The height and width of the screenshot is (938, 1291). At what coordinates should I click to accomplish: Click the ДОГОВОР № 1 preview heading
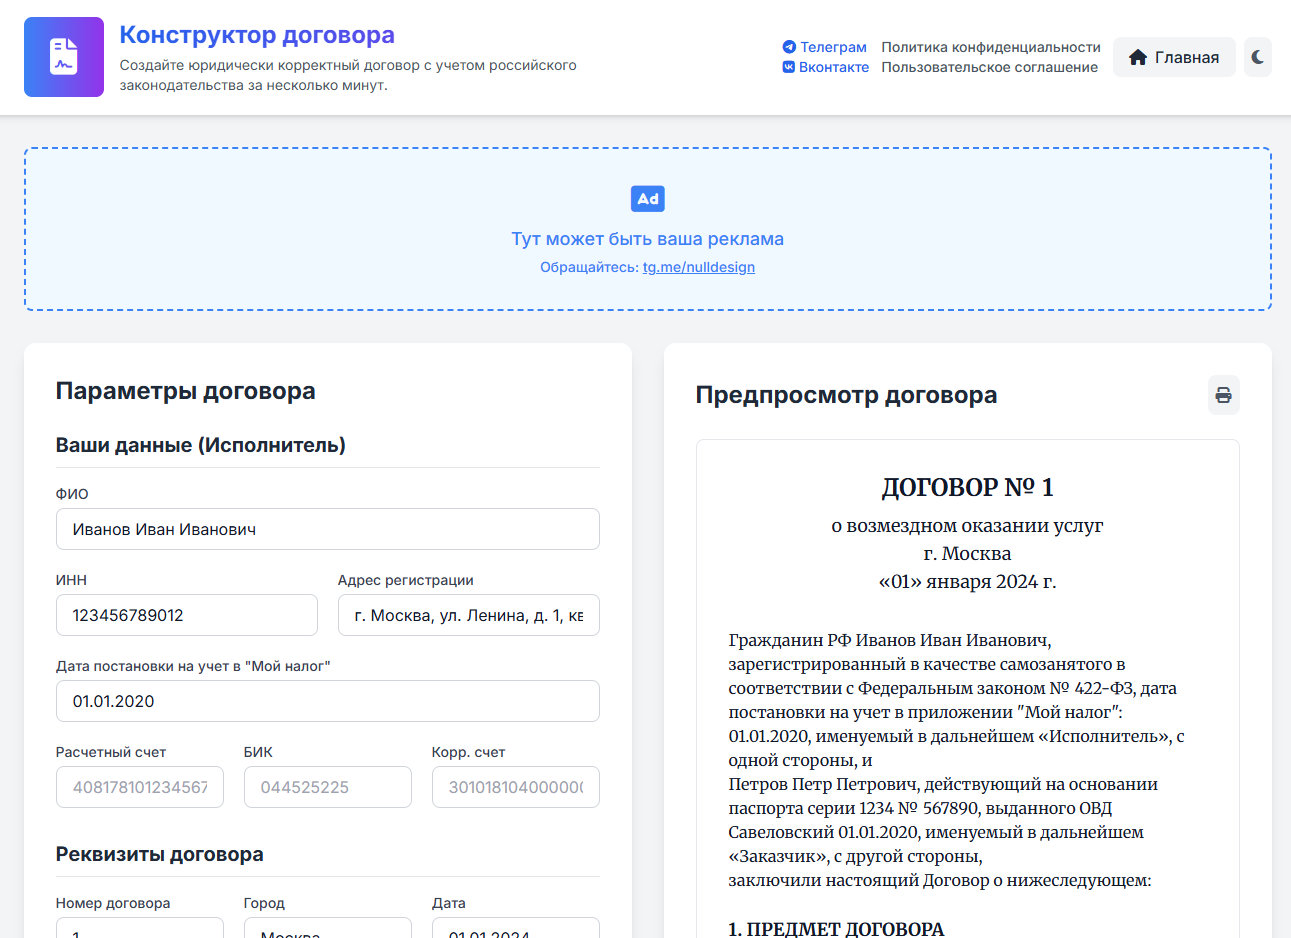[967, 487]
